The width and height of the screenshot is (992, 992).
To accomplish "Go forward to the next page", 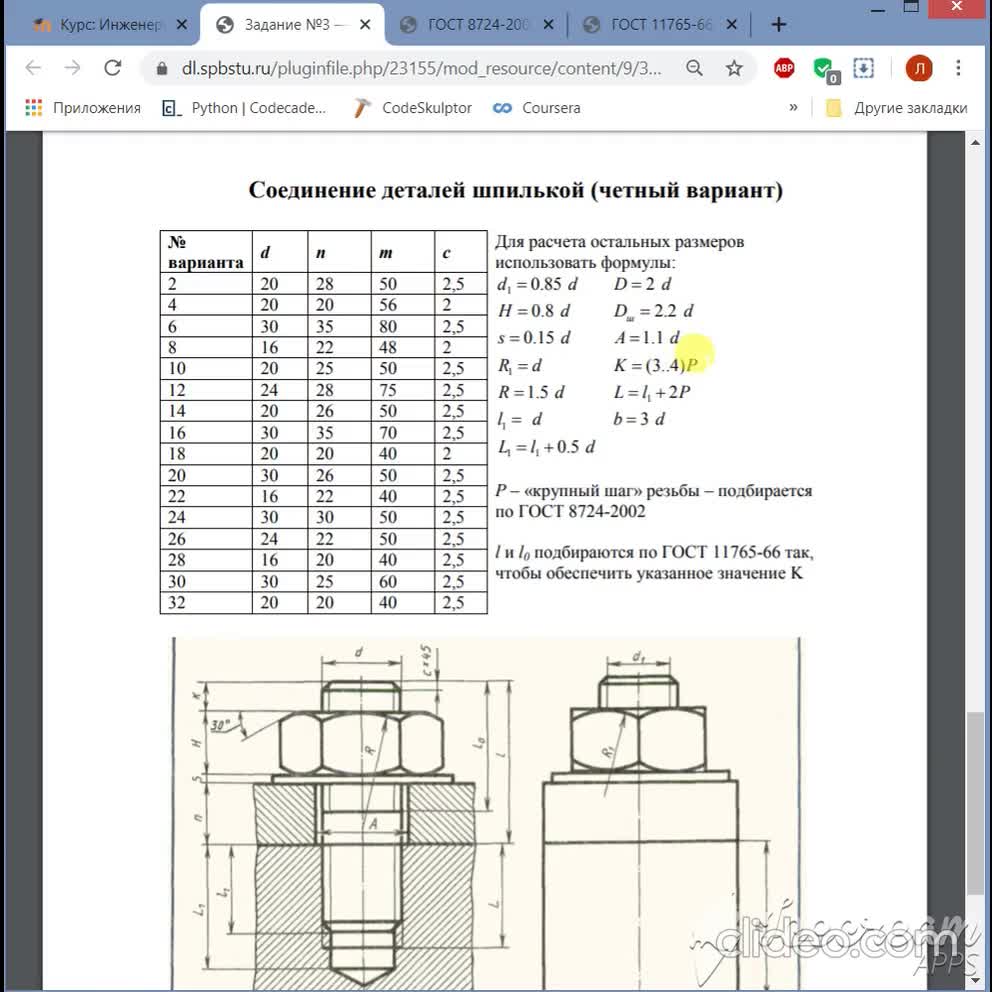I will pos(73,68).
